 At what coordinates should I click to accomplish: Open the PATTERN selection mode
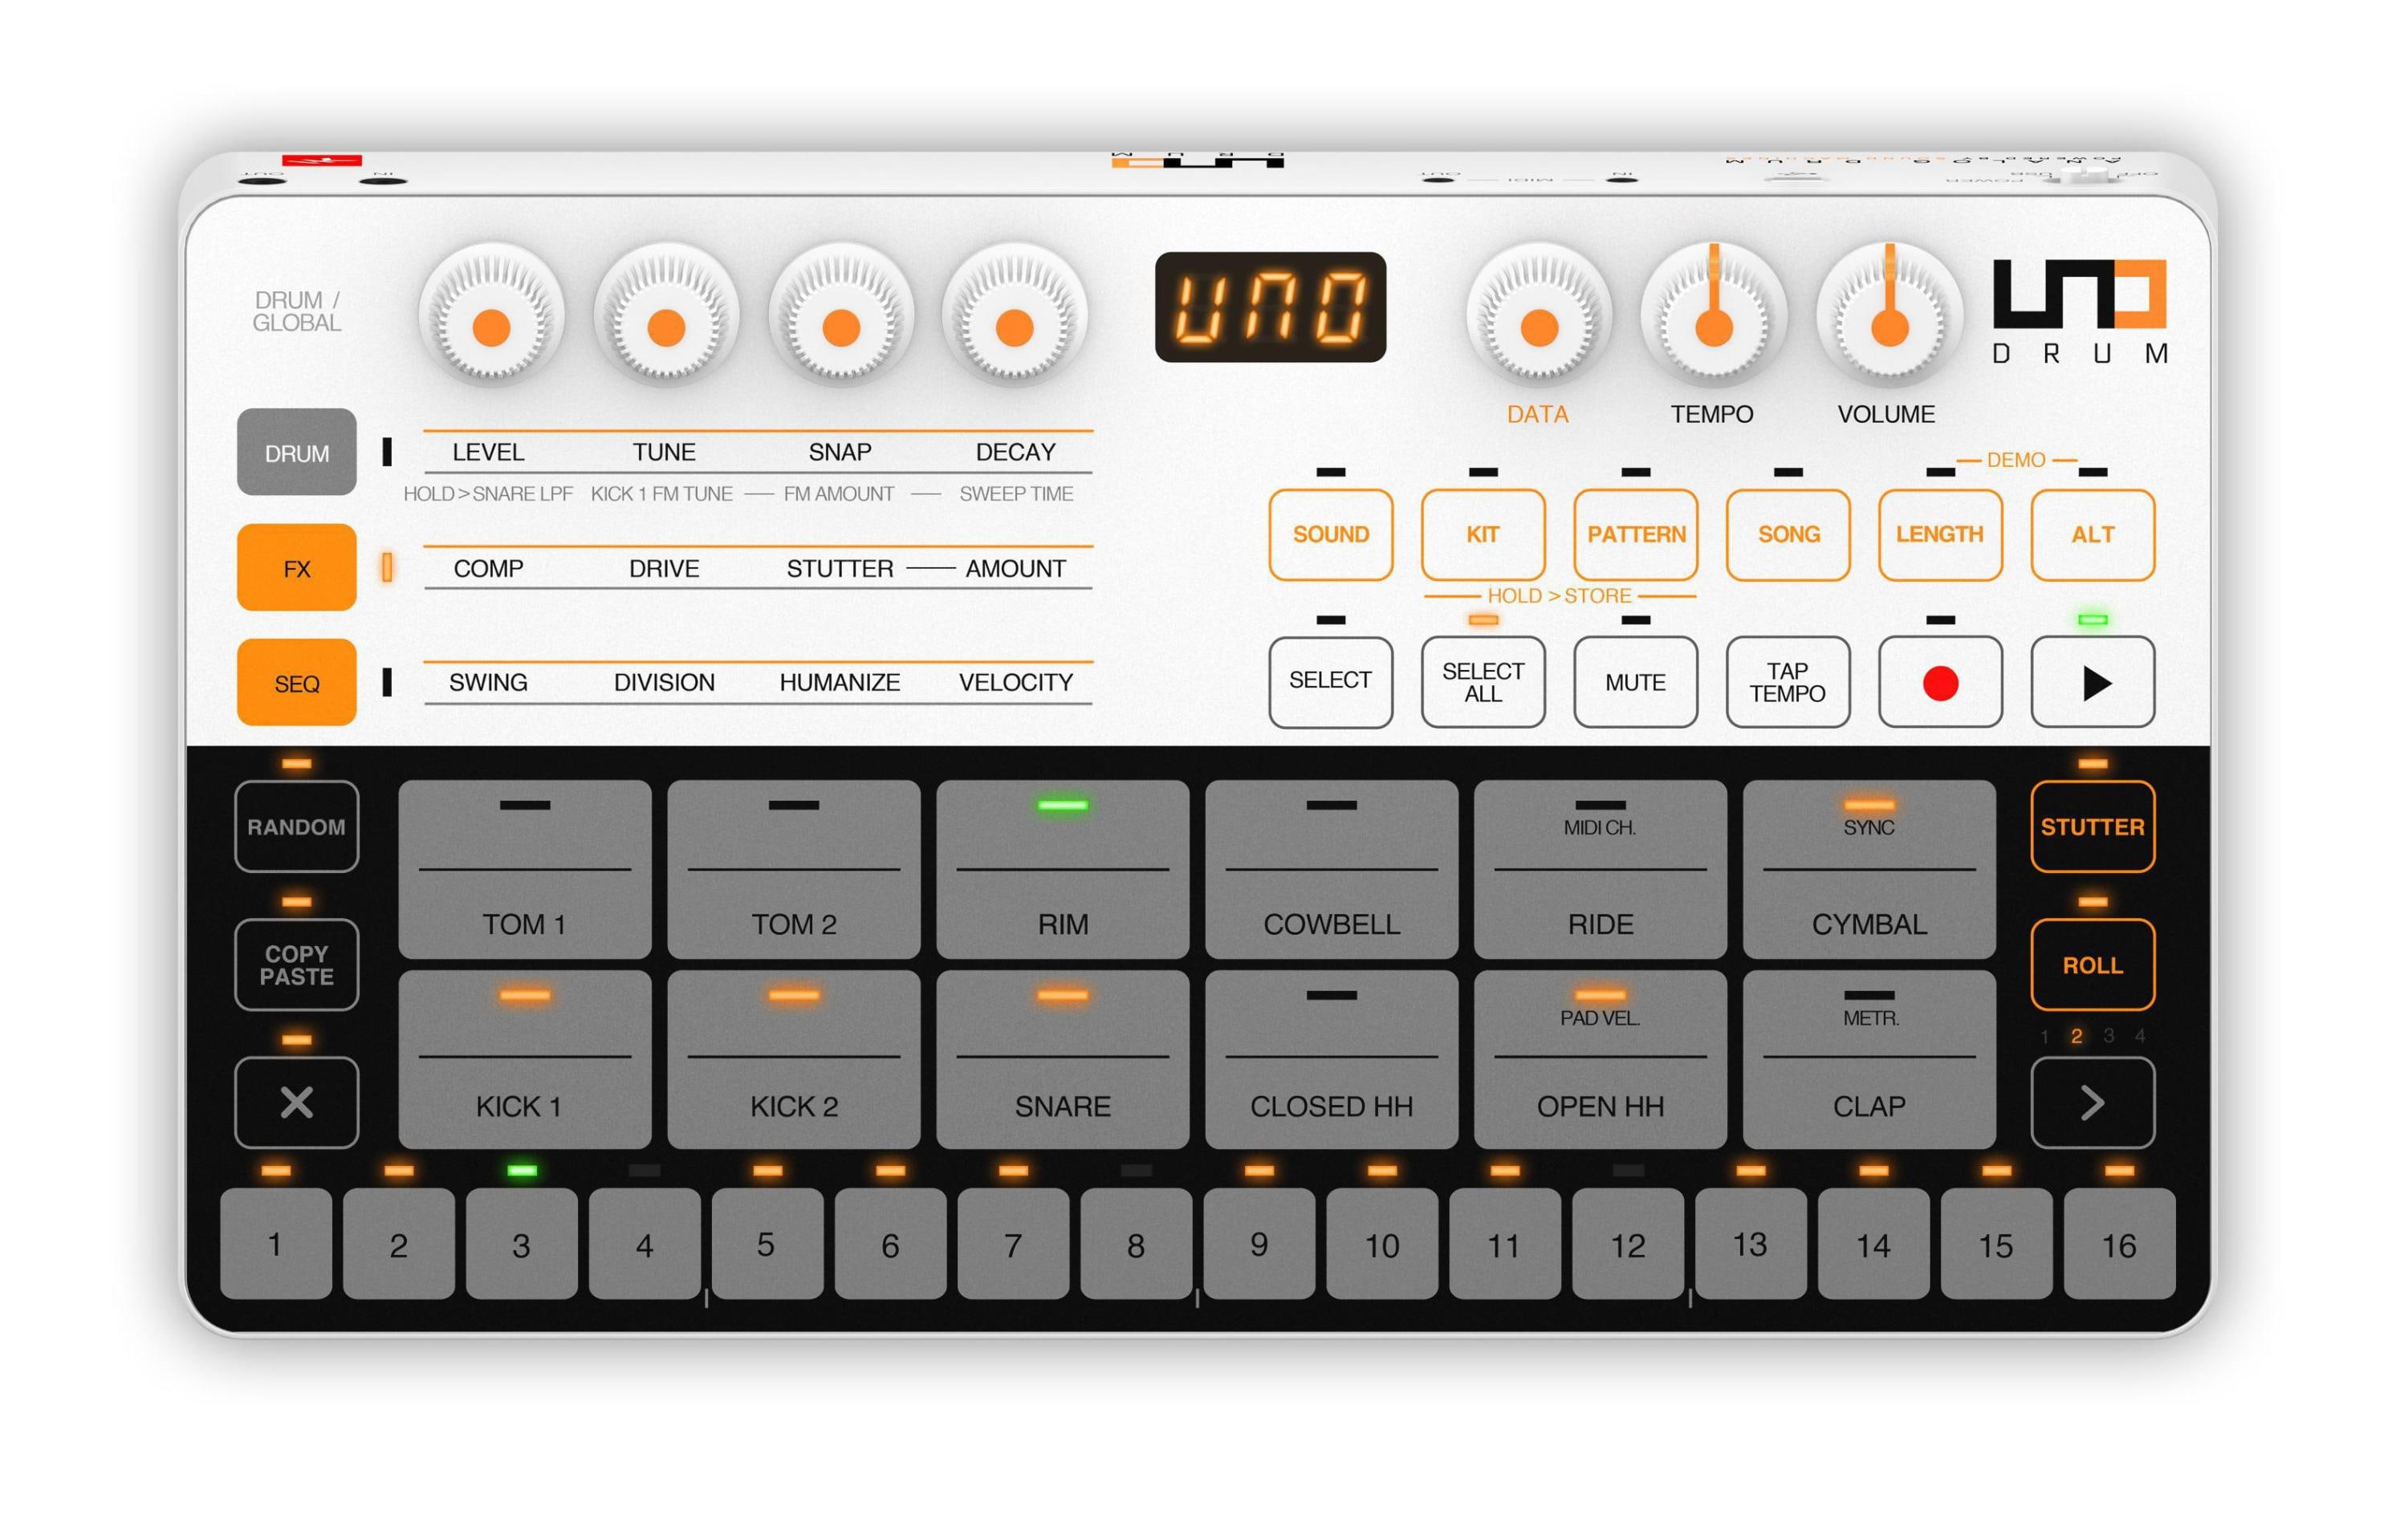(1635, 534)
